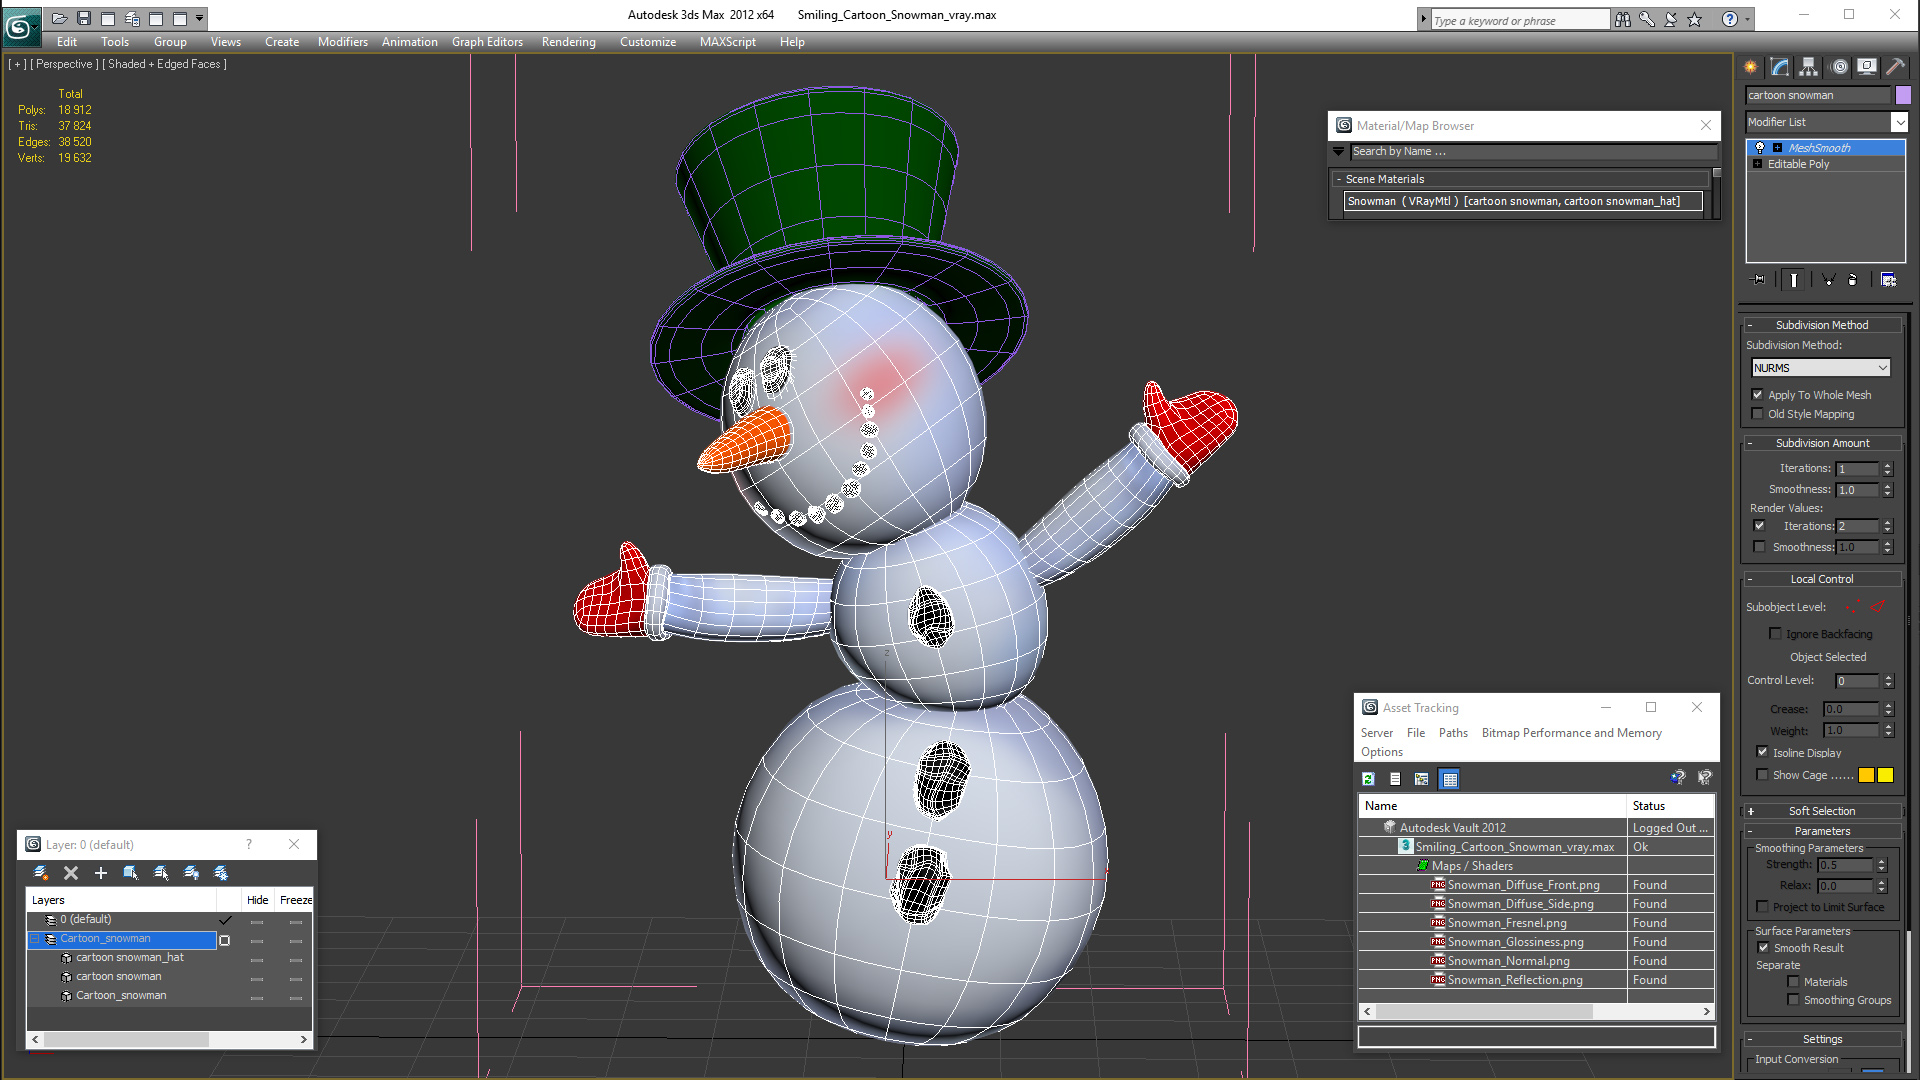Expand Editable Poly in modifier stack
The width and height of the screenshot is (1920, 1080).
click(1758, 164)
